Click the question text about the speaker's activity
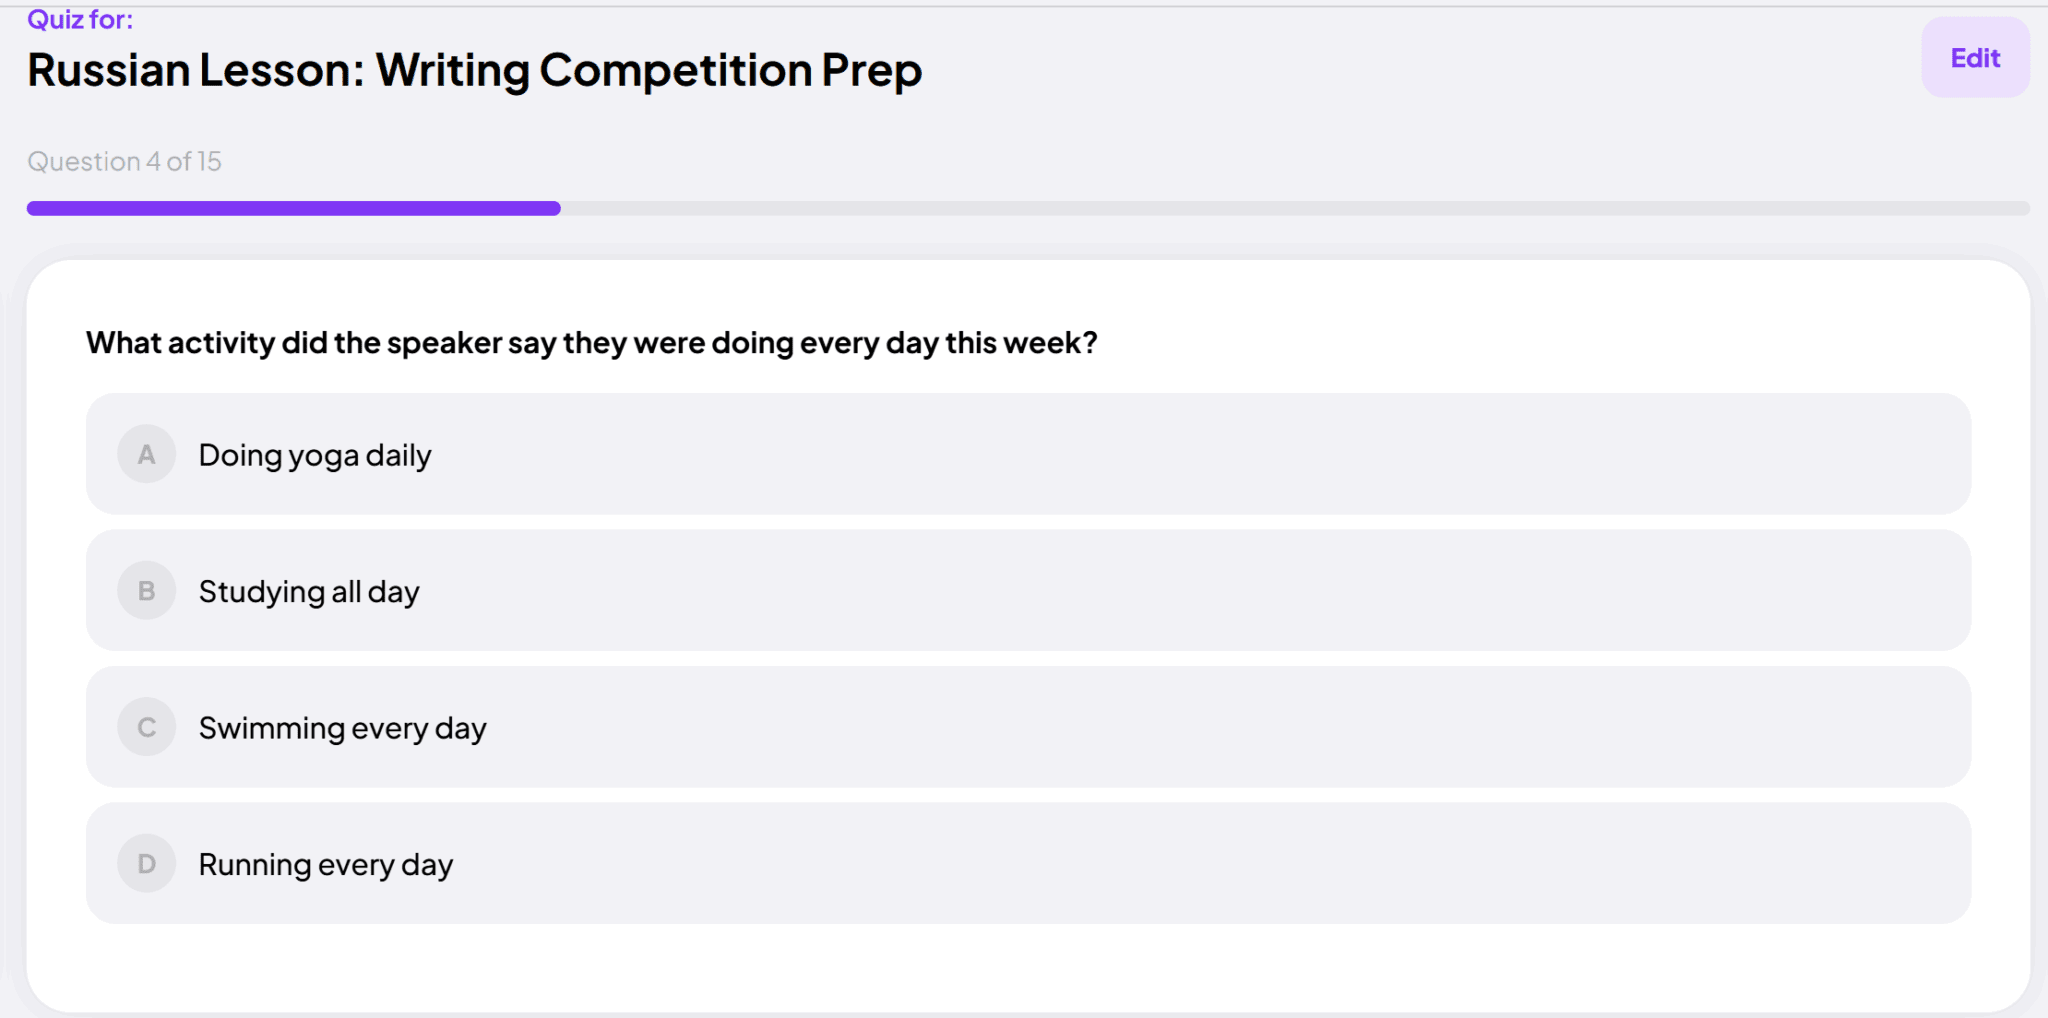 point(591,343)
